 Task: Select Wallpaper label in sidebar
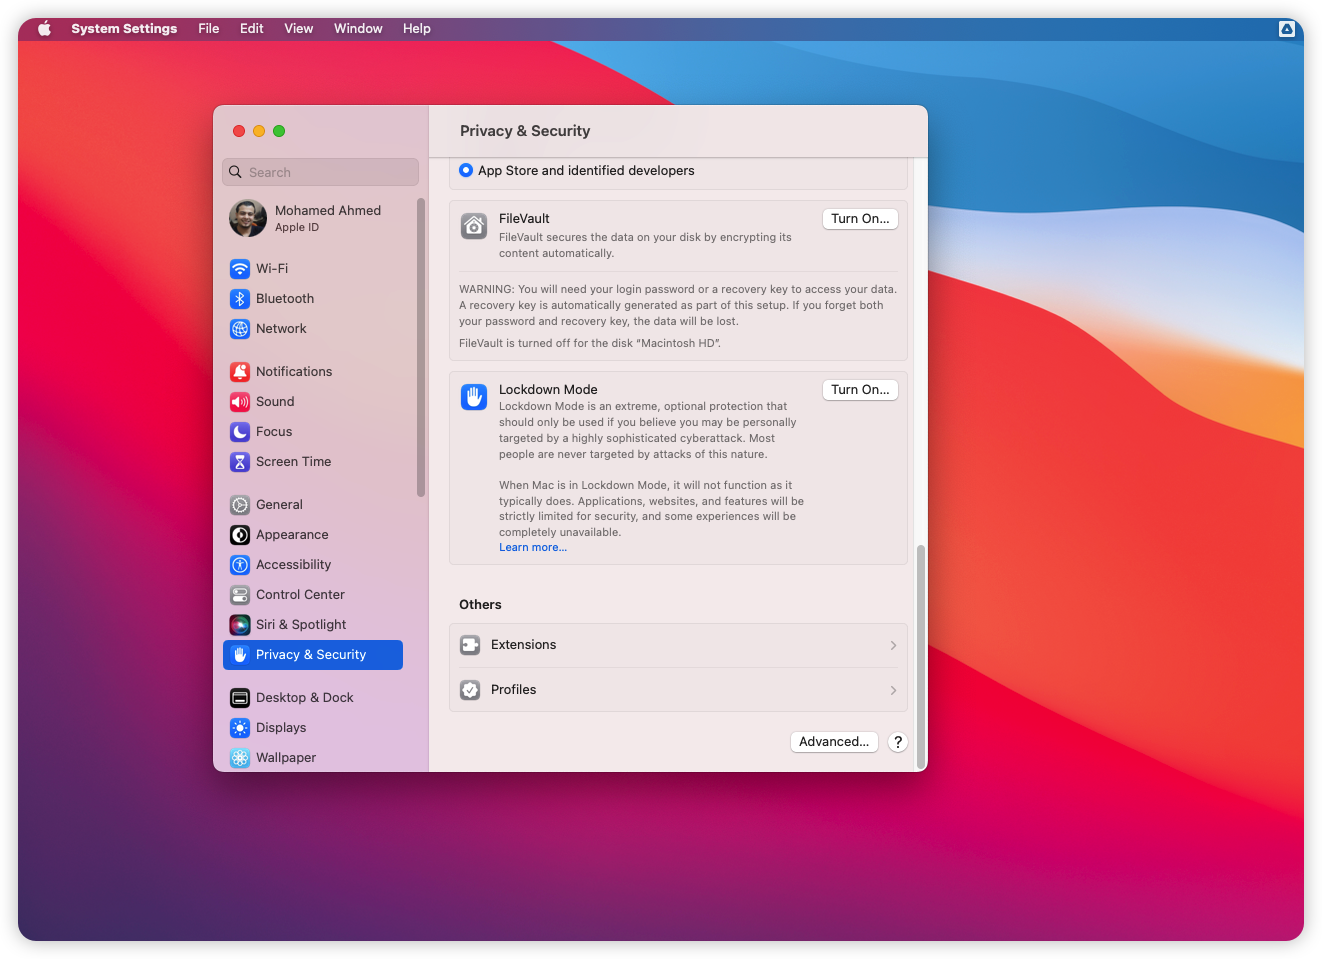click(x=286, y=758)
